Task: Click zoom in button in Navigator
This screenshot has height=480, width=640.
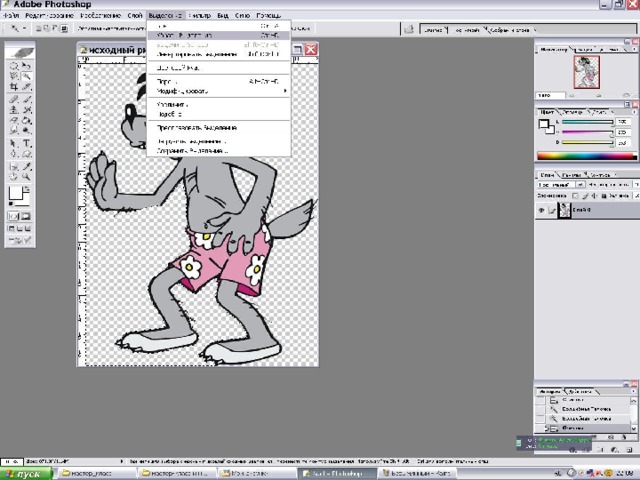Action: pos(626,96)
